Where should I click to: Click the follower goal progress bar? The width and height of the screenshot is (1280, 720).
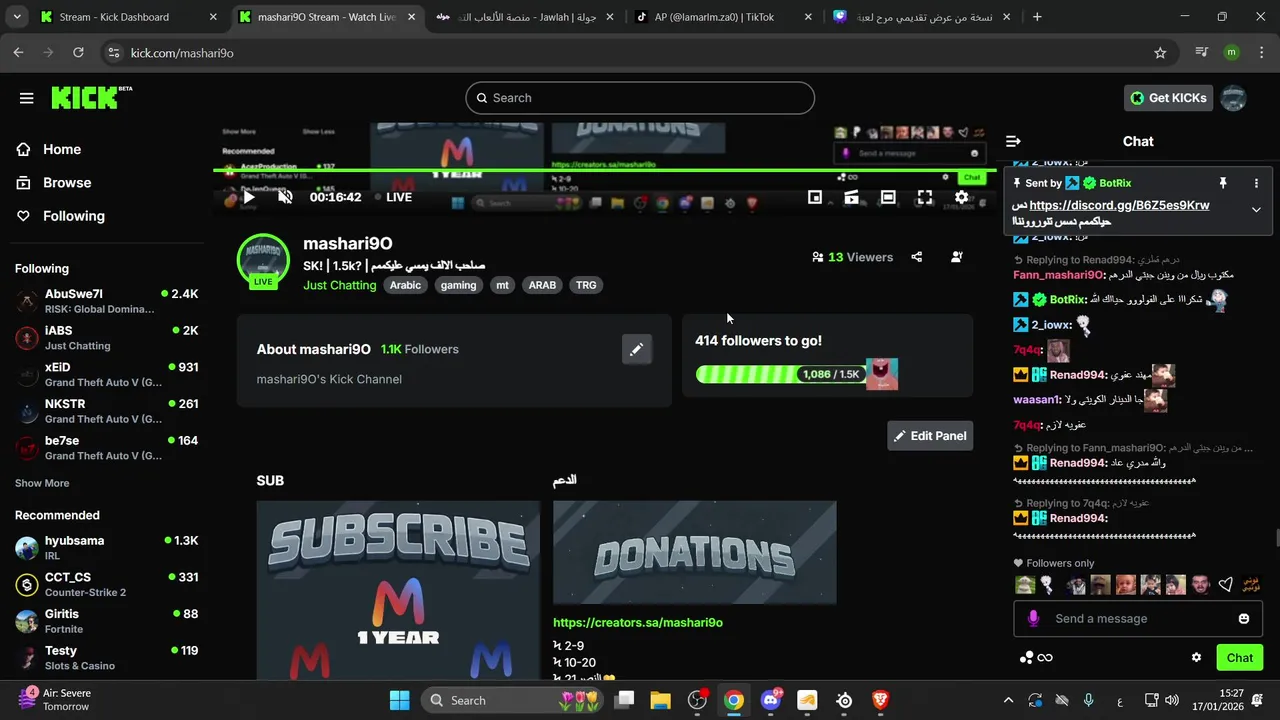pos(779,374)
